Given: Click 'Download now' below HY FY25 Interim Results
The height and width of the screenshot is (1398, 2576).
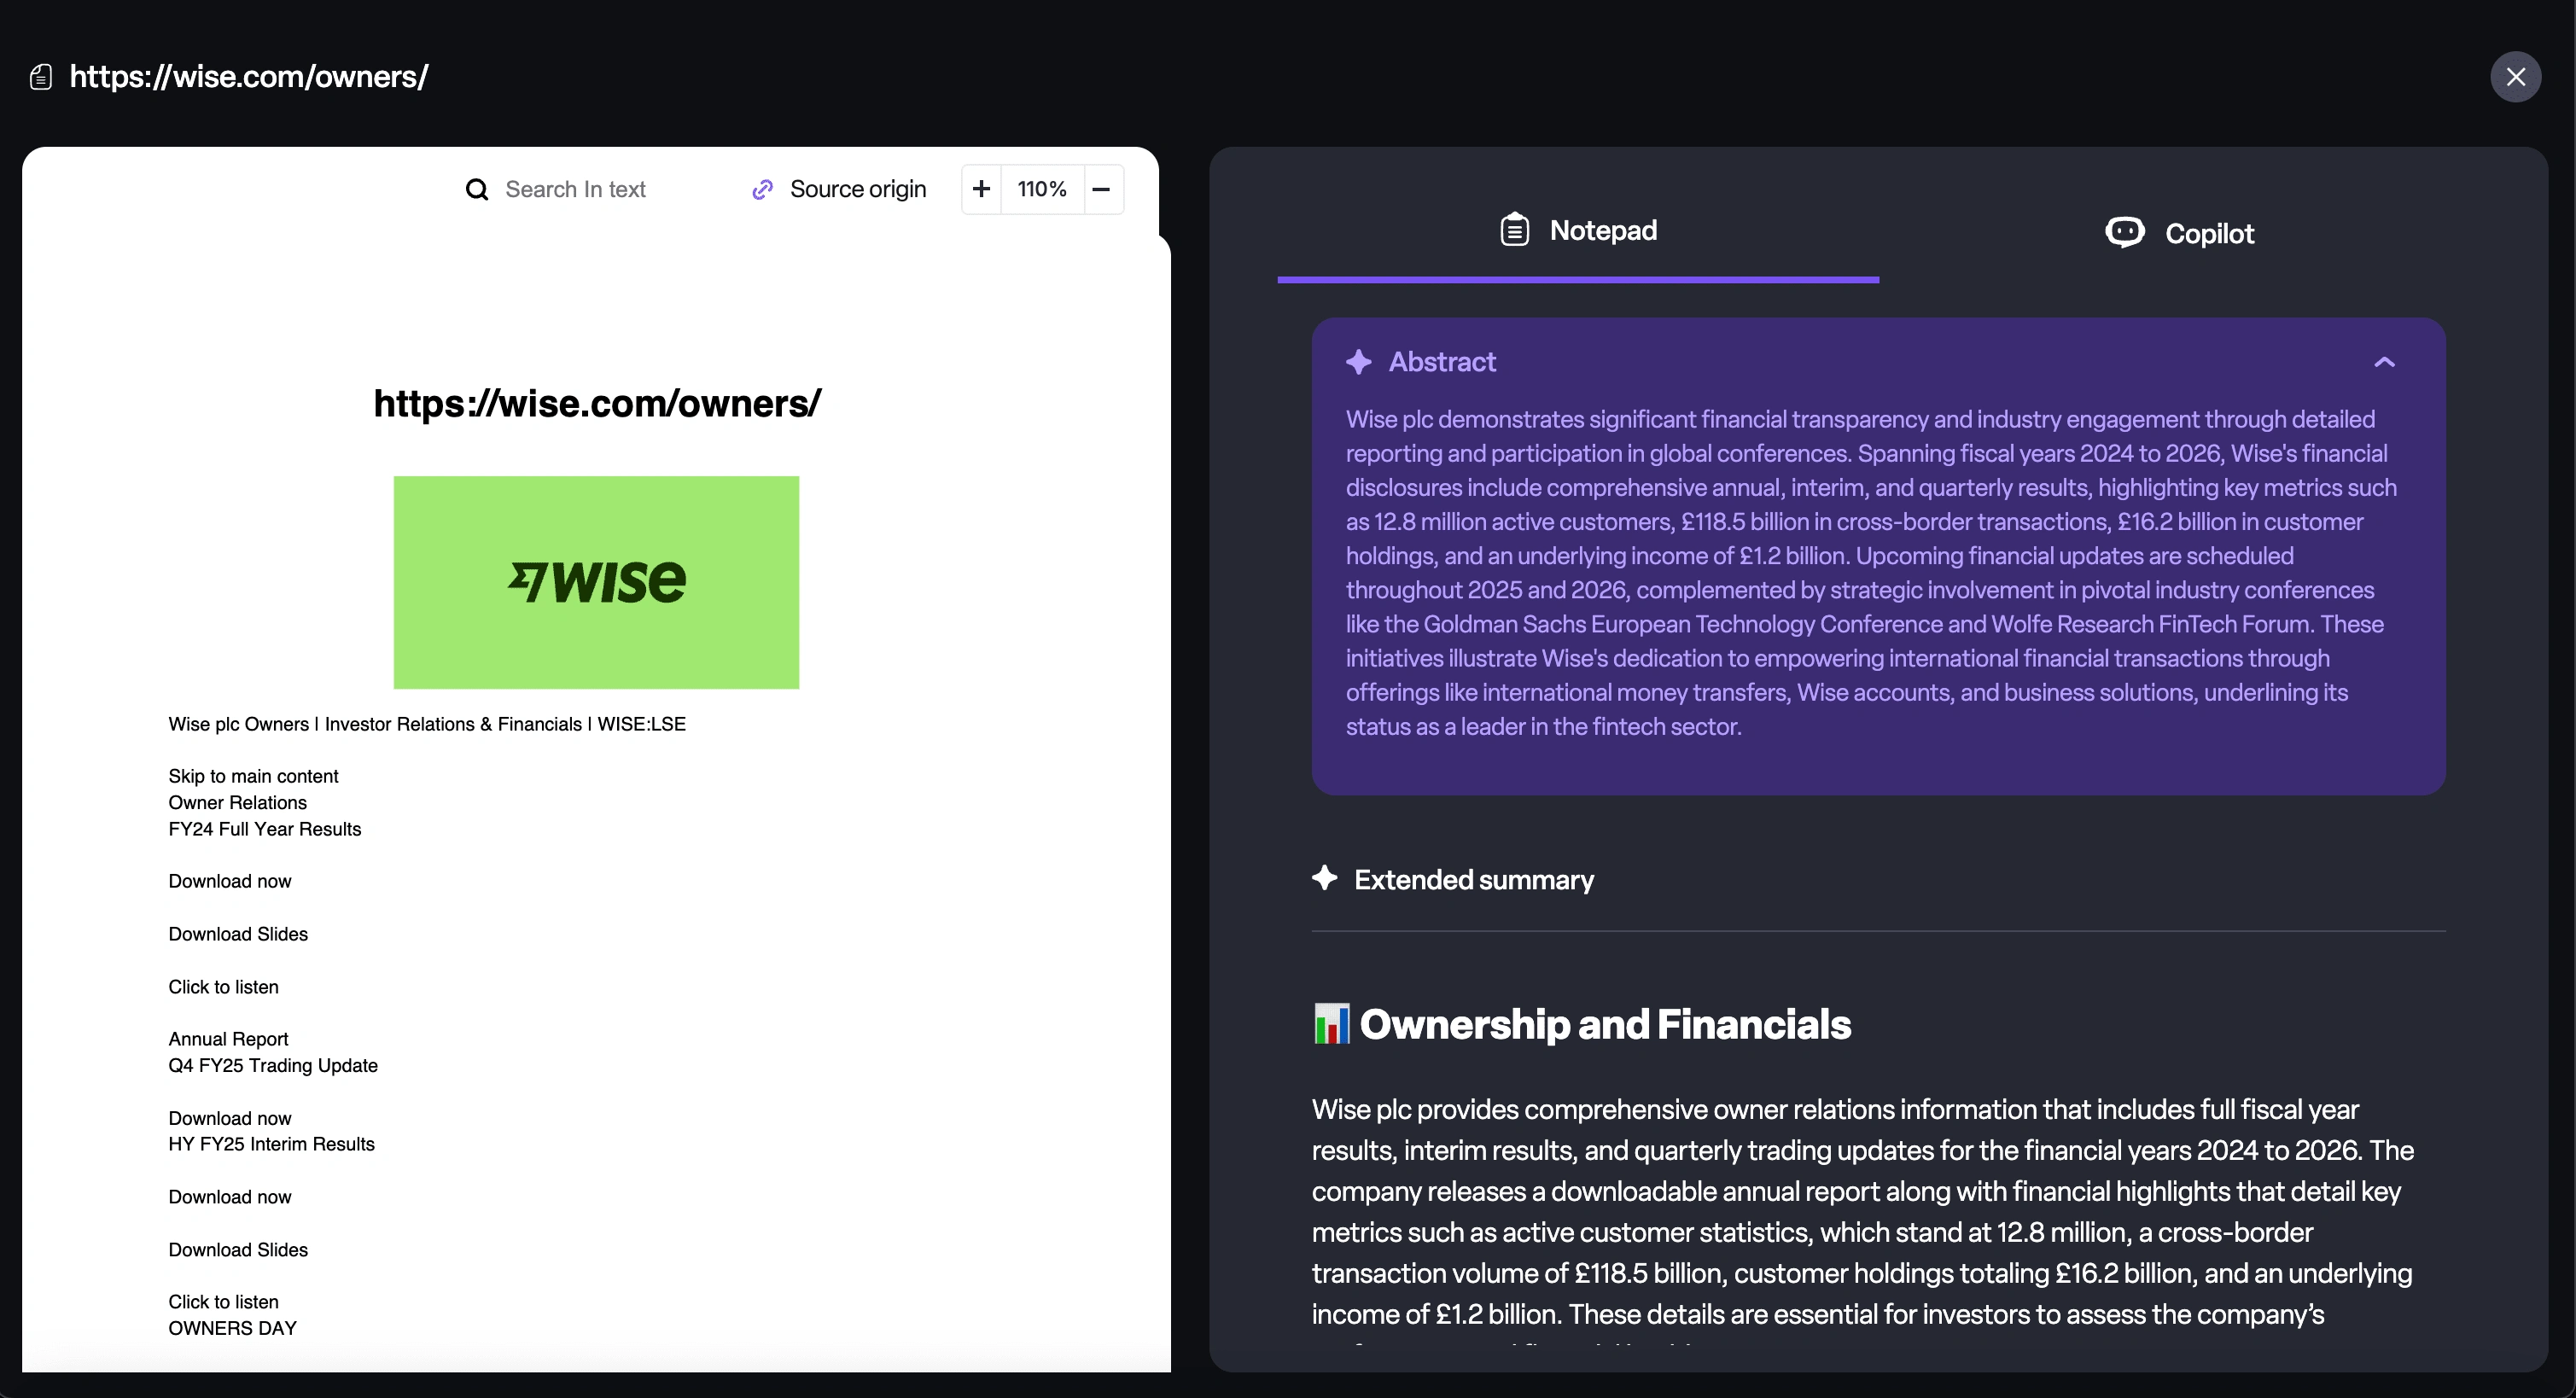Looking at the screenshot, I should pyautogui.click(x=229, y=1197).
